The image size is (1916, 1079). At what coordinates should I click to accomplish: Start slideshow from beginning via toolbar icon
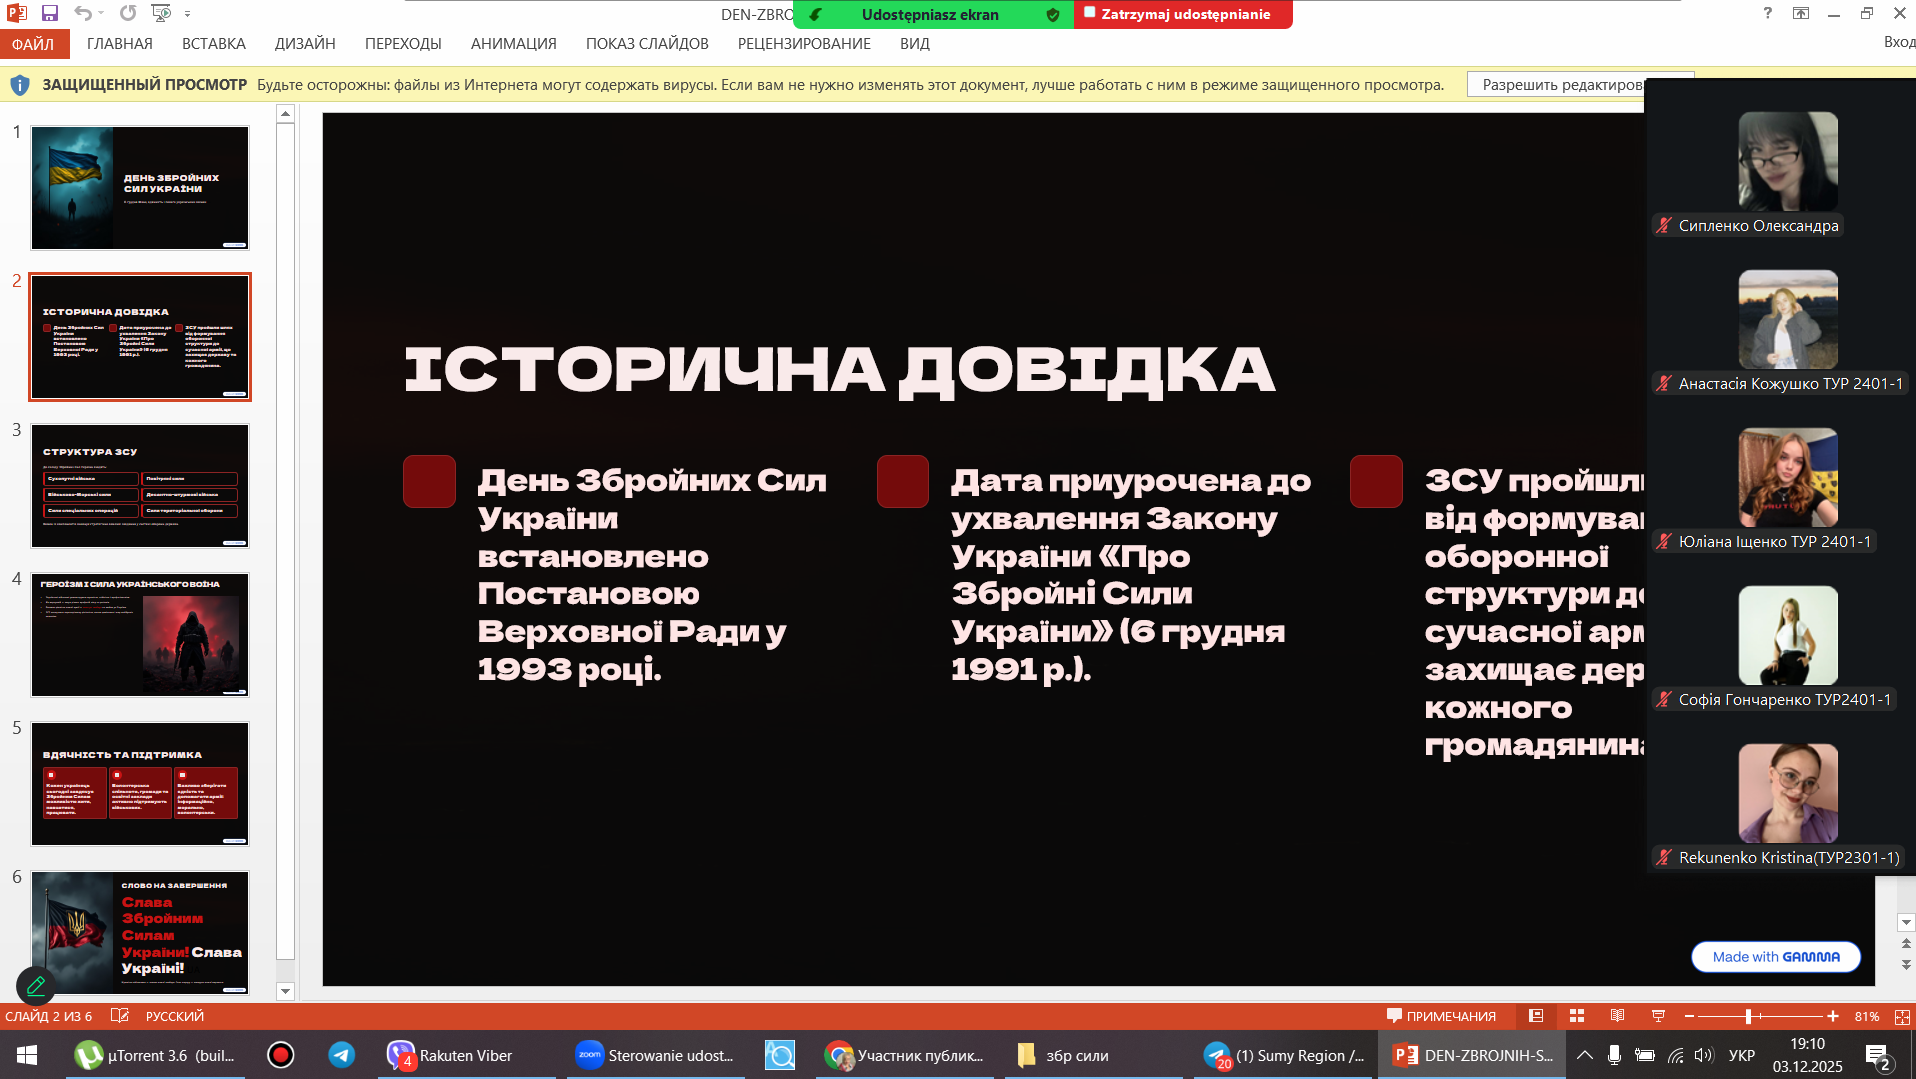point(160,13)
